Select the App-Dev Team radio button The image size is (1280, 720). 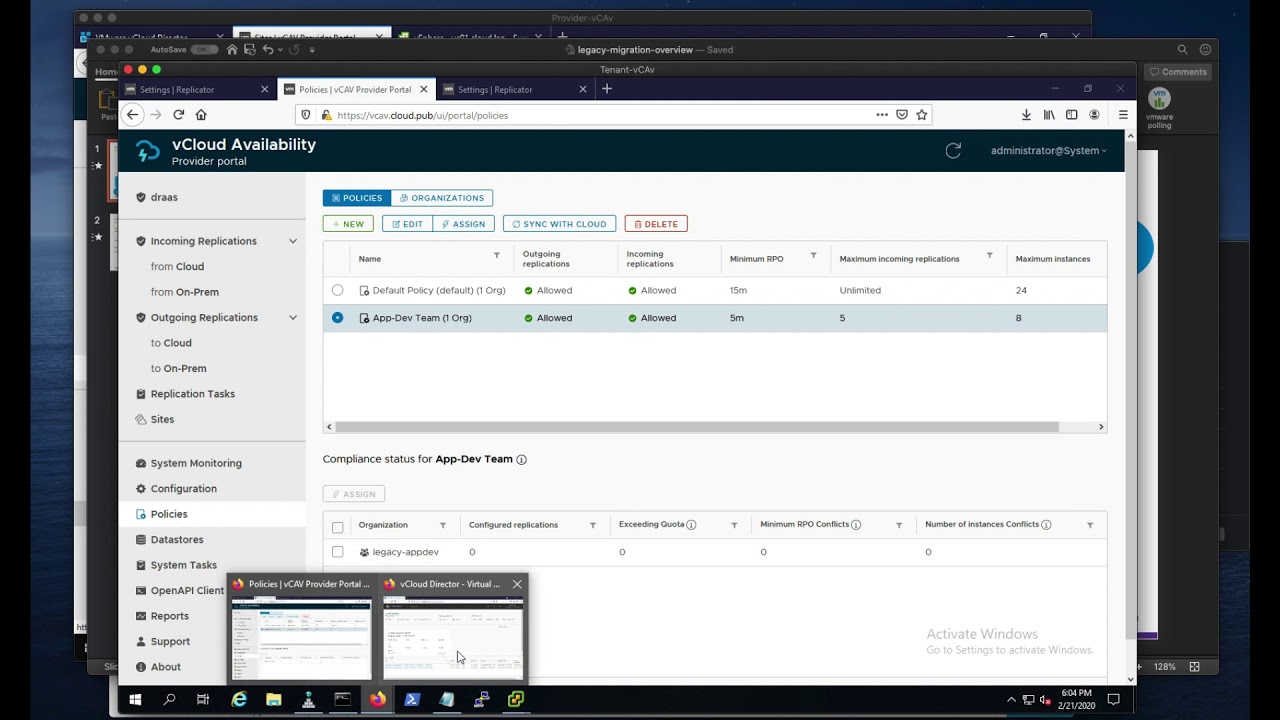(x=337, y=318)
